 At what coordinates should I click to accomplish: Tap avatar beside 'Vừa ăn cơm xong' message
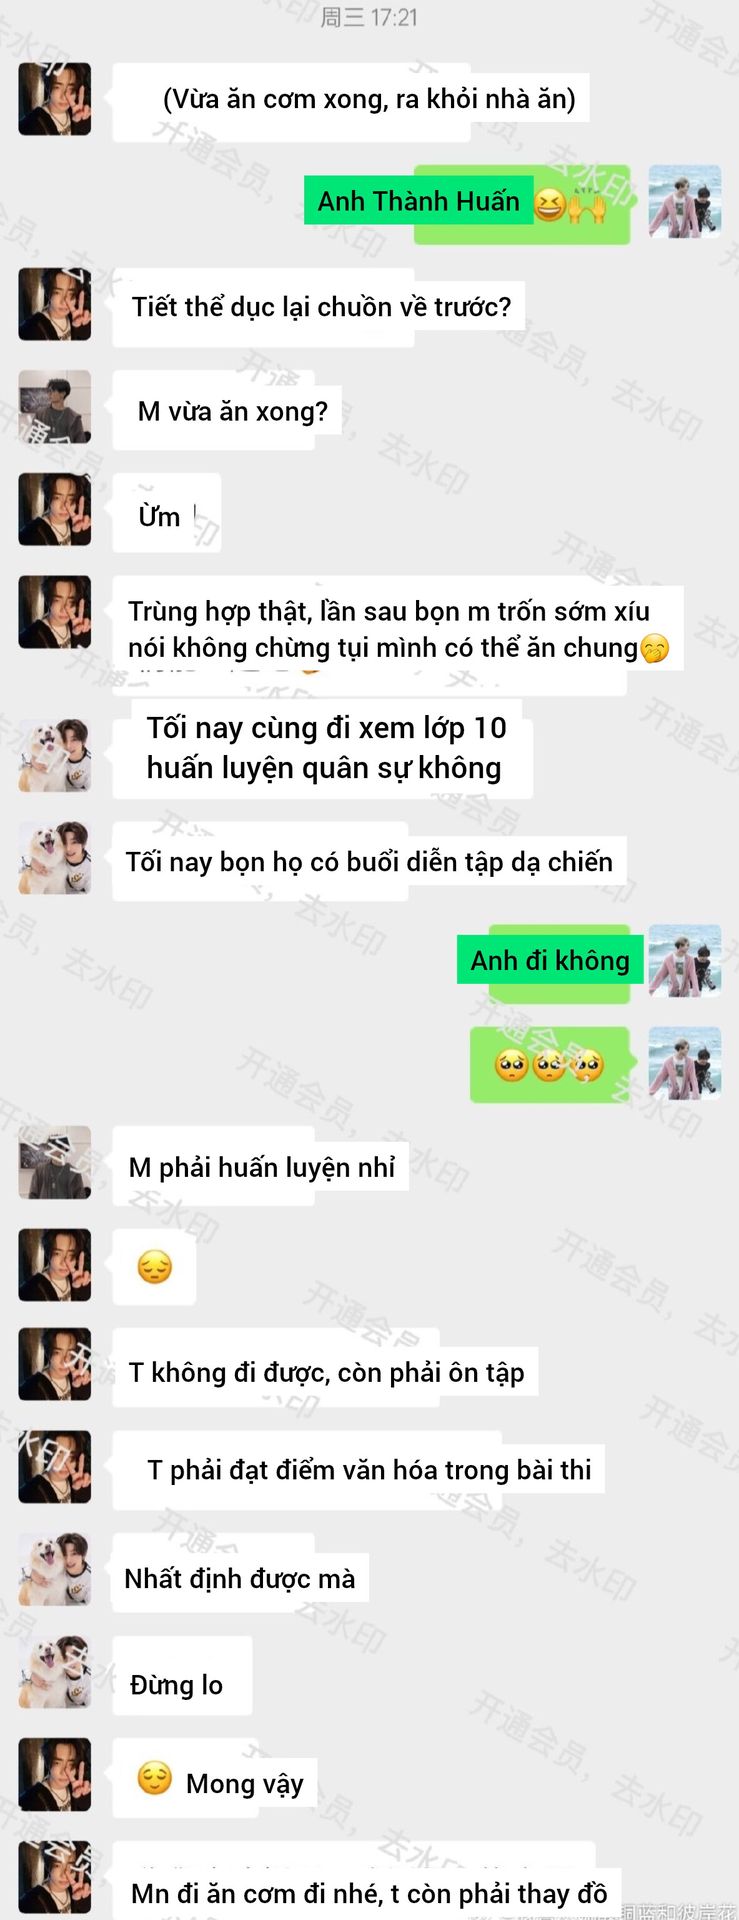pos(55,99)
